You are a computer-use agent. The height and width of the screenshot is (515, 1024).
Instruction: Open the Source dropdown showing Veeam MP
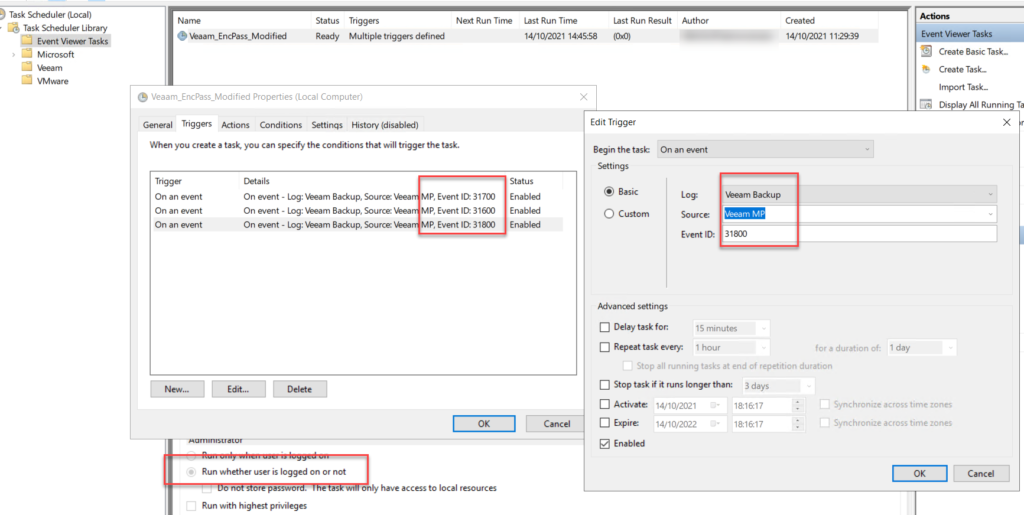click(859, 213)
